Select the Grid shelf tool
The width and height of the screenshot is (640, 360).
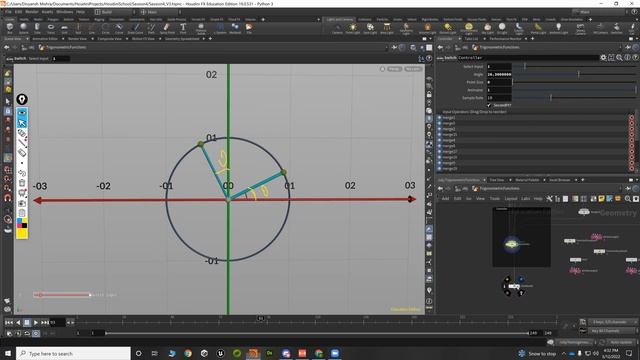click(64, 28)
